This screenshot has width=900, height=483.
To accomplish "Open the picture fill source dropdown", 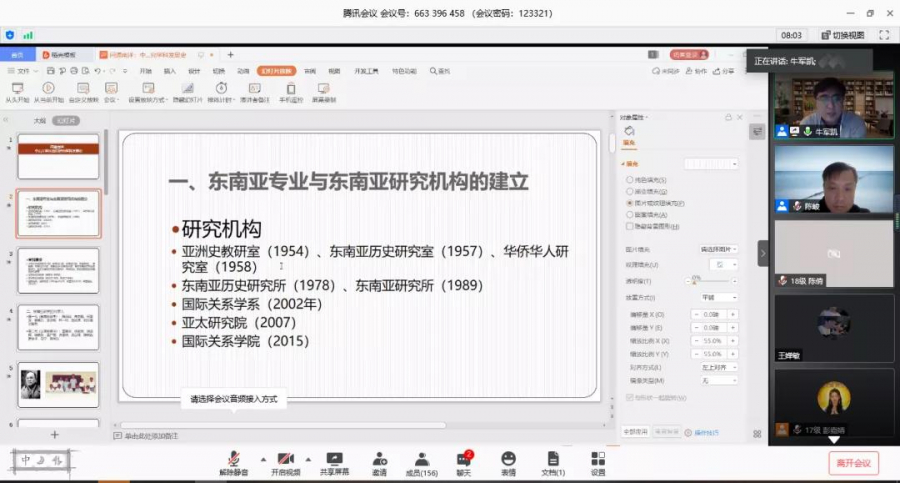I will pyautogui.click(x=718, y=249).
